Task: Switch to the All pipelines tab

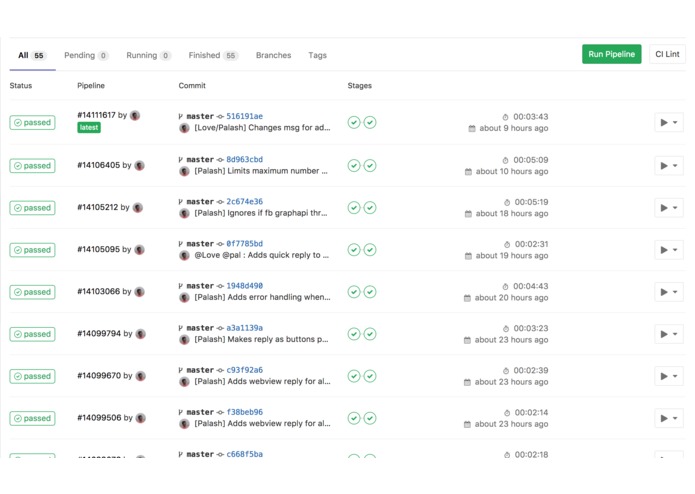Action: click(x=32, y=55)
